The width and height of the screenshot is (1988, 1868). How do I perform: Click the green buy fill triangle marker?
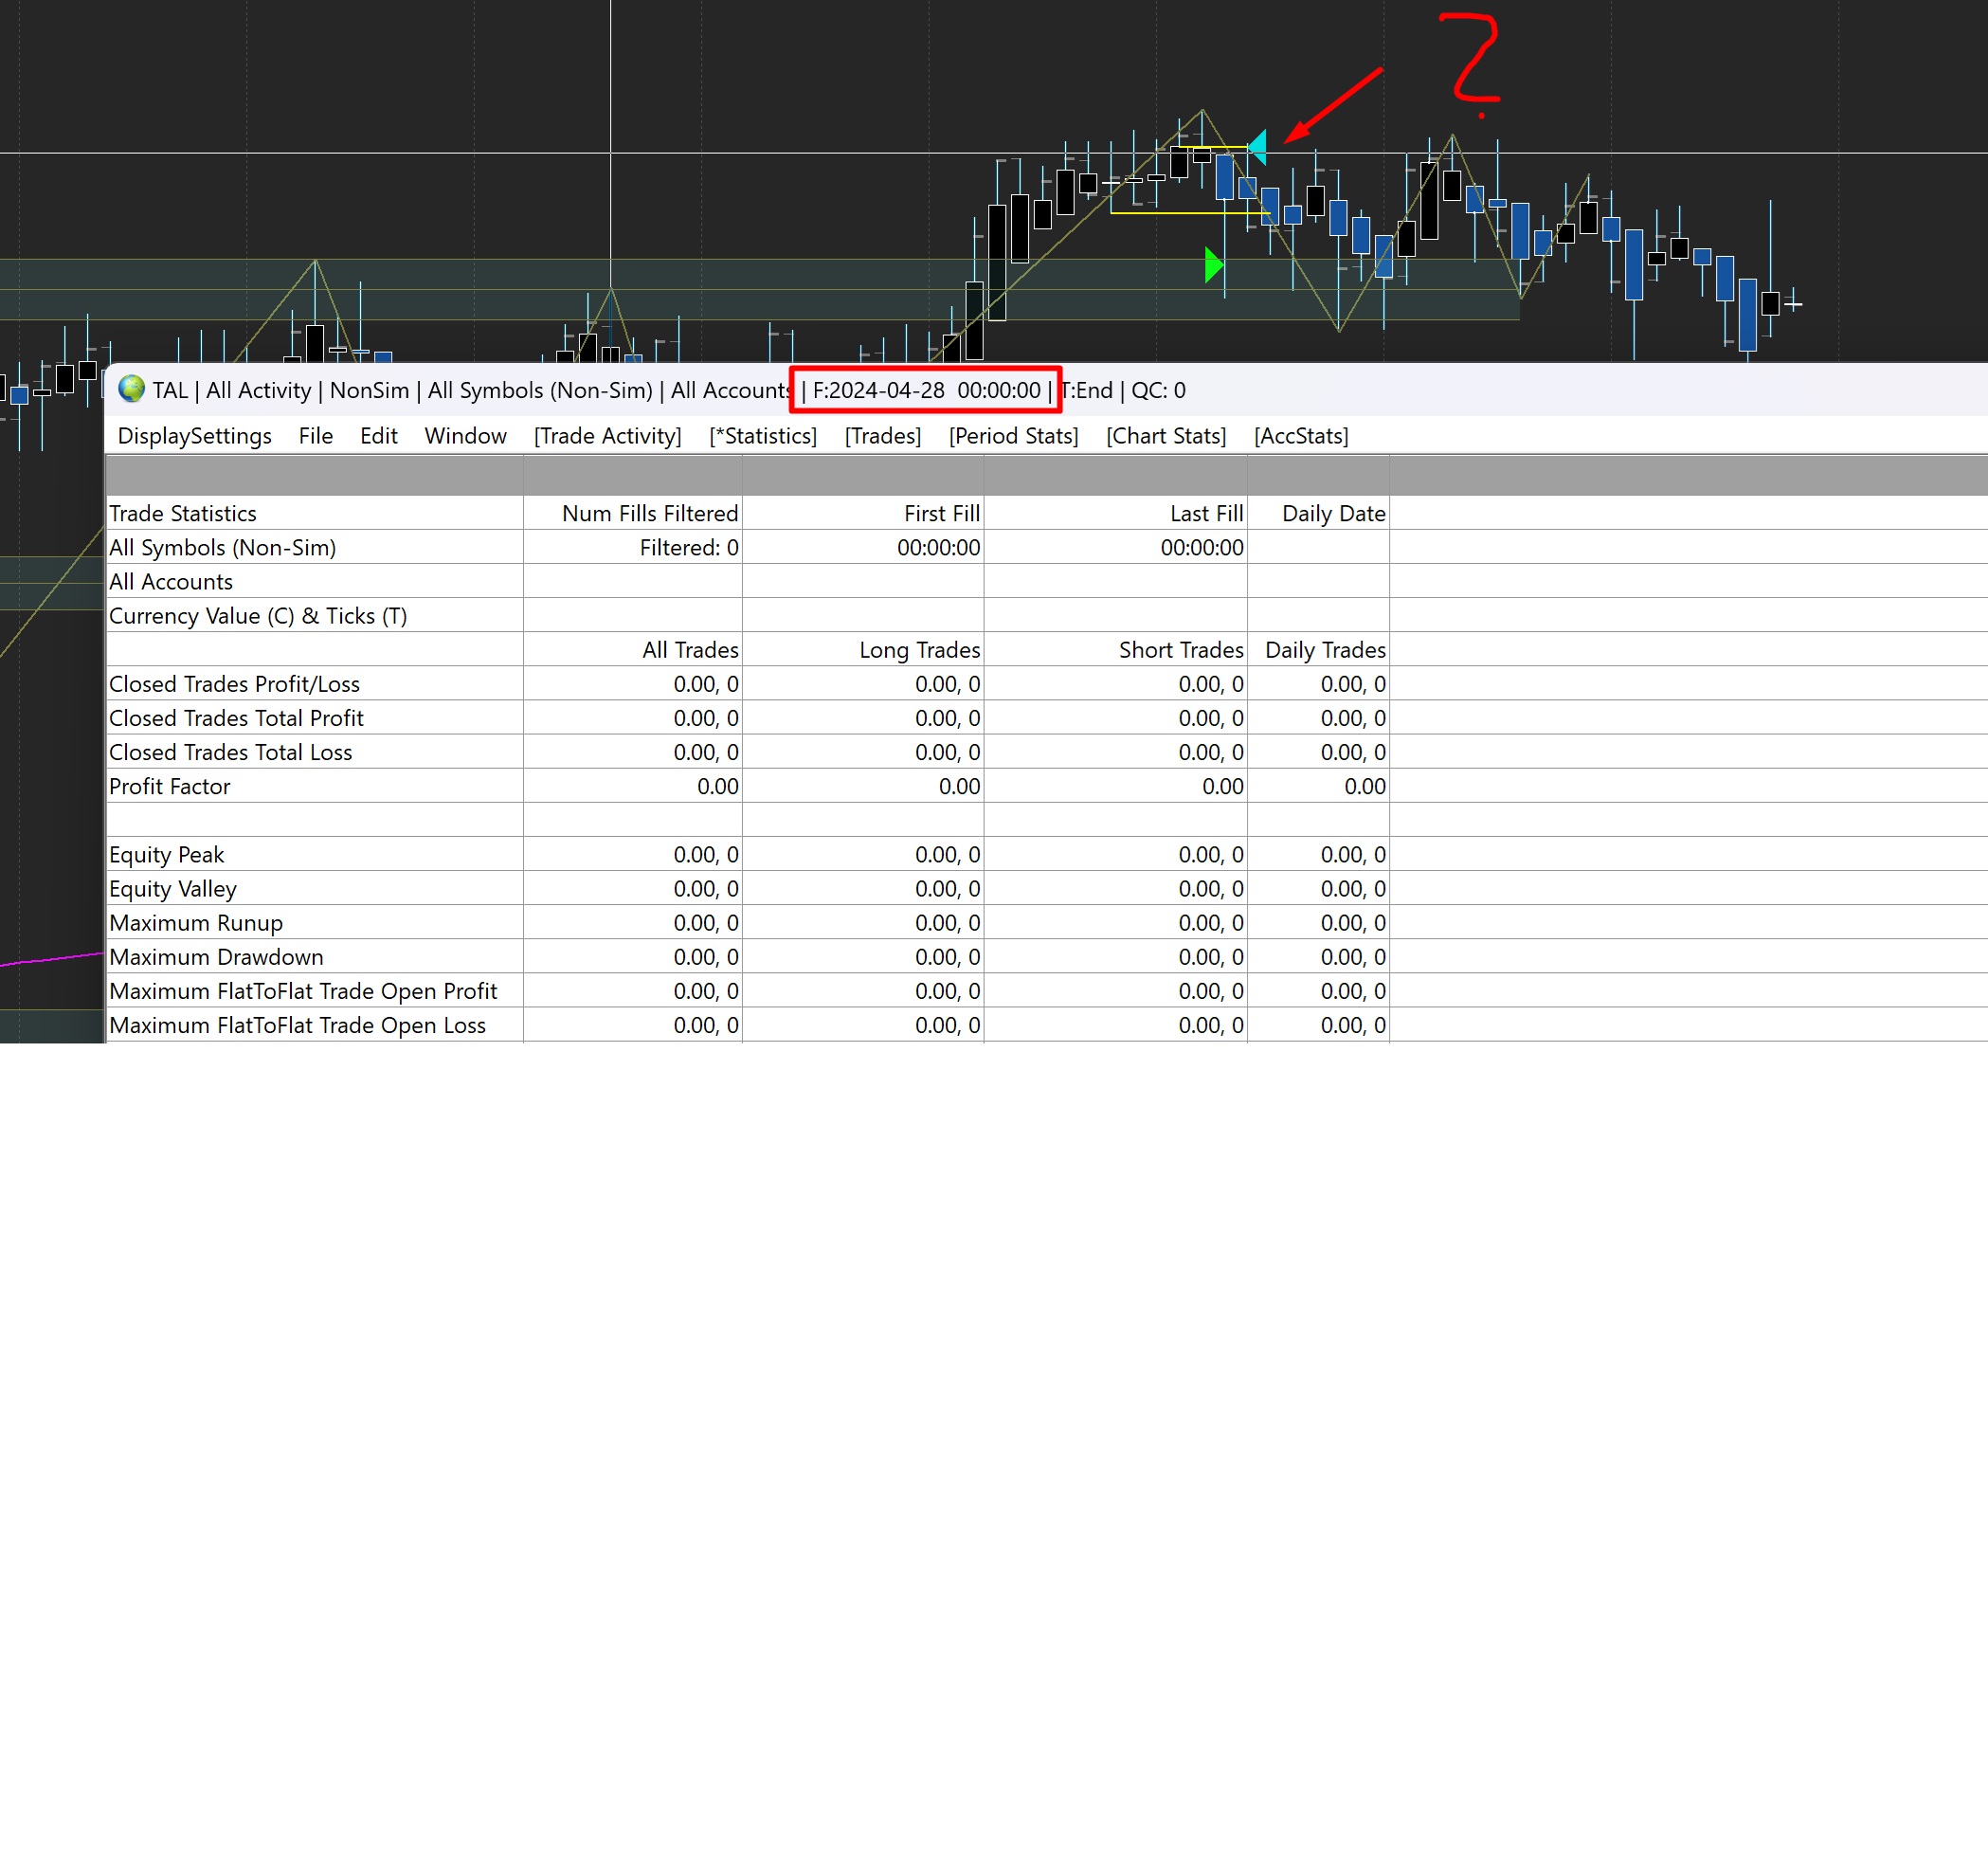[1213, 265]
